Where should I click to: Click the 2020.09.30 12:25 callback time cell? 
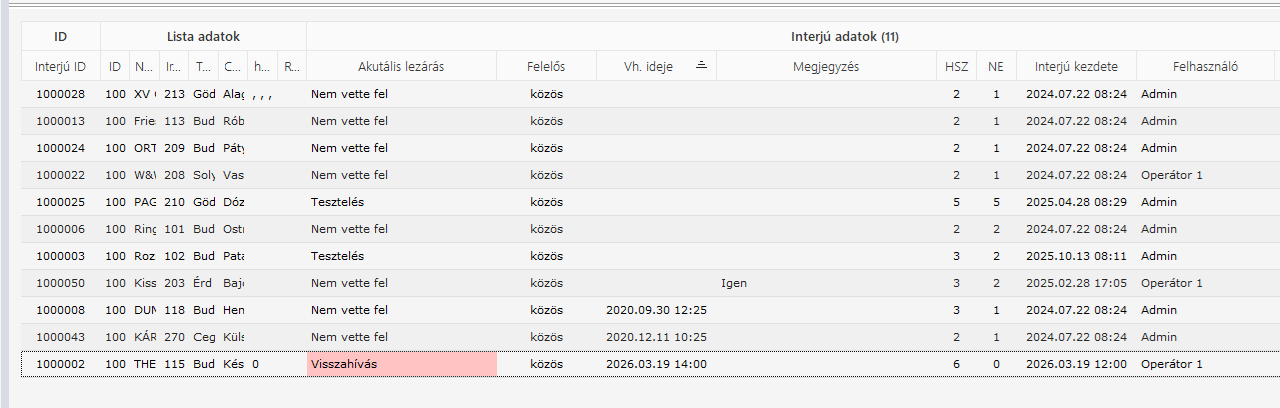coord(656,310)
